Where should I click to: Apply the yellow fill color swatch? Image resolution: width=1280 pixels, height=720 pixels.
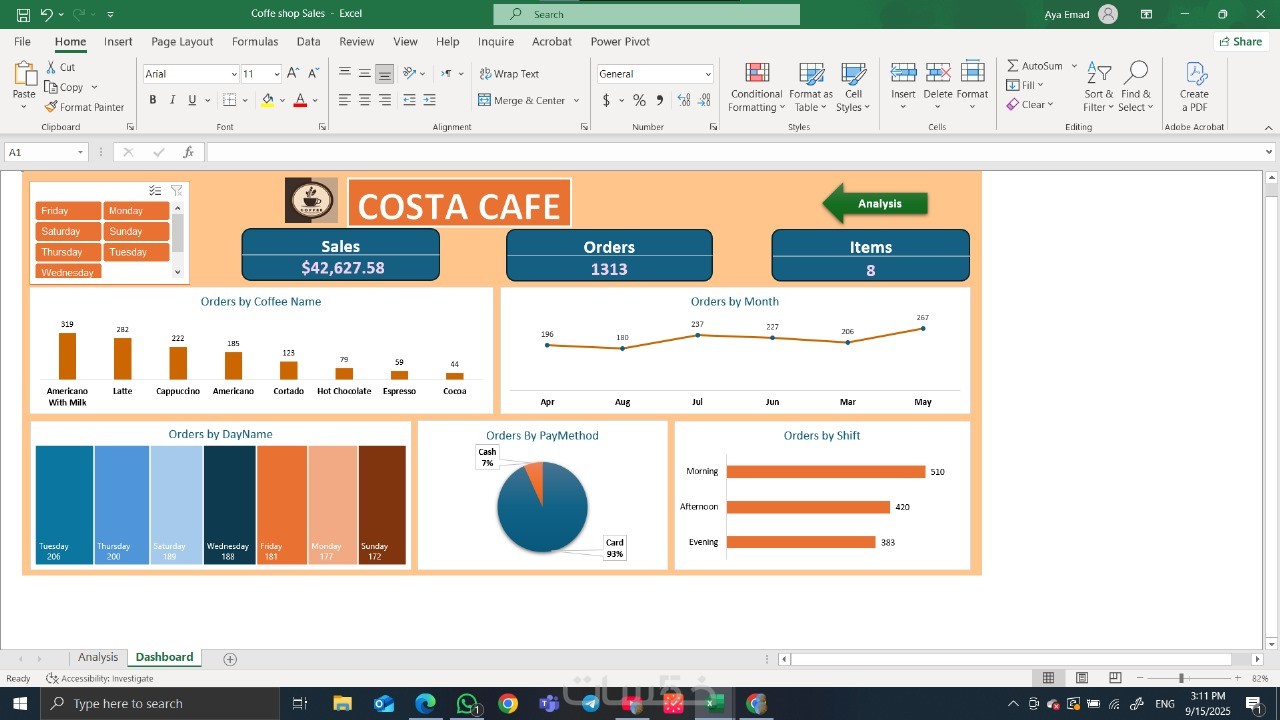267,100
